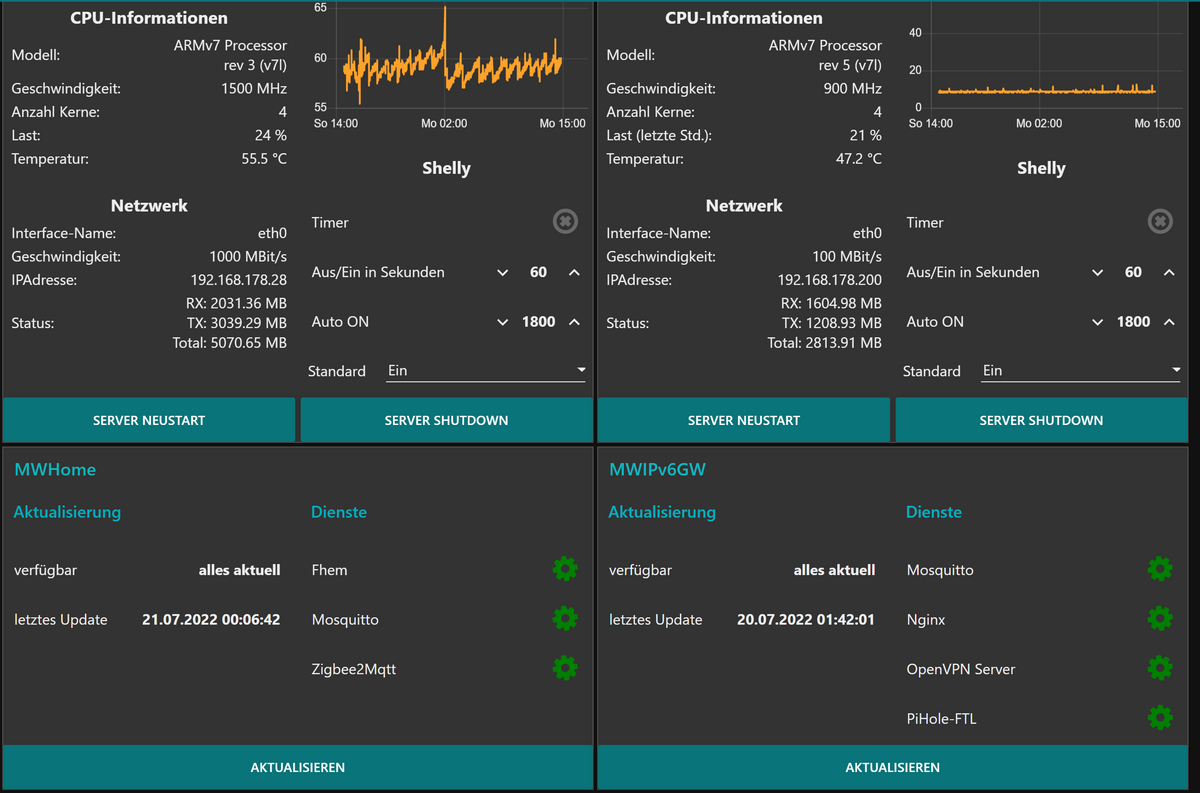Open Standard dropdown in left Shelly panel
The width and height of the screenshot is (1200, 793).
click(x=487, y=371)
